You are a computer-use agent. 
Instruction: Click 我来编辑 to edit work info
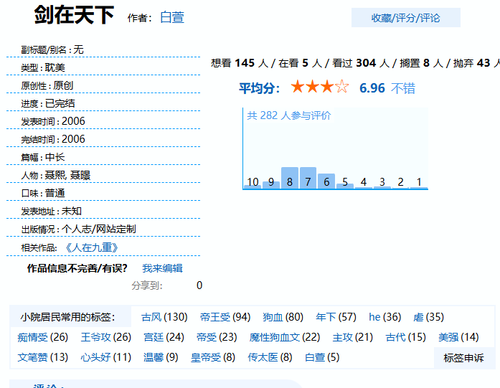point(162,268)
